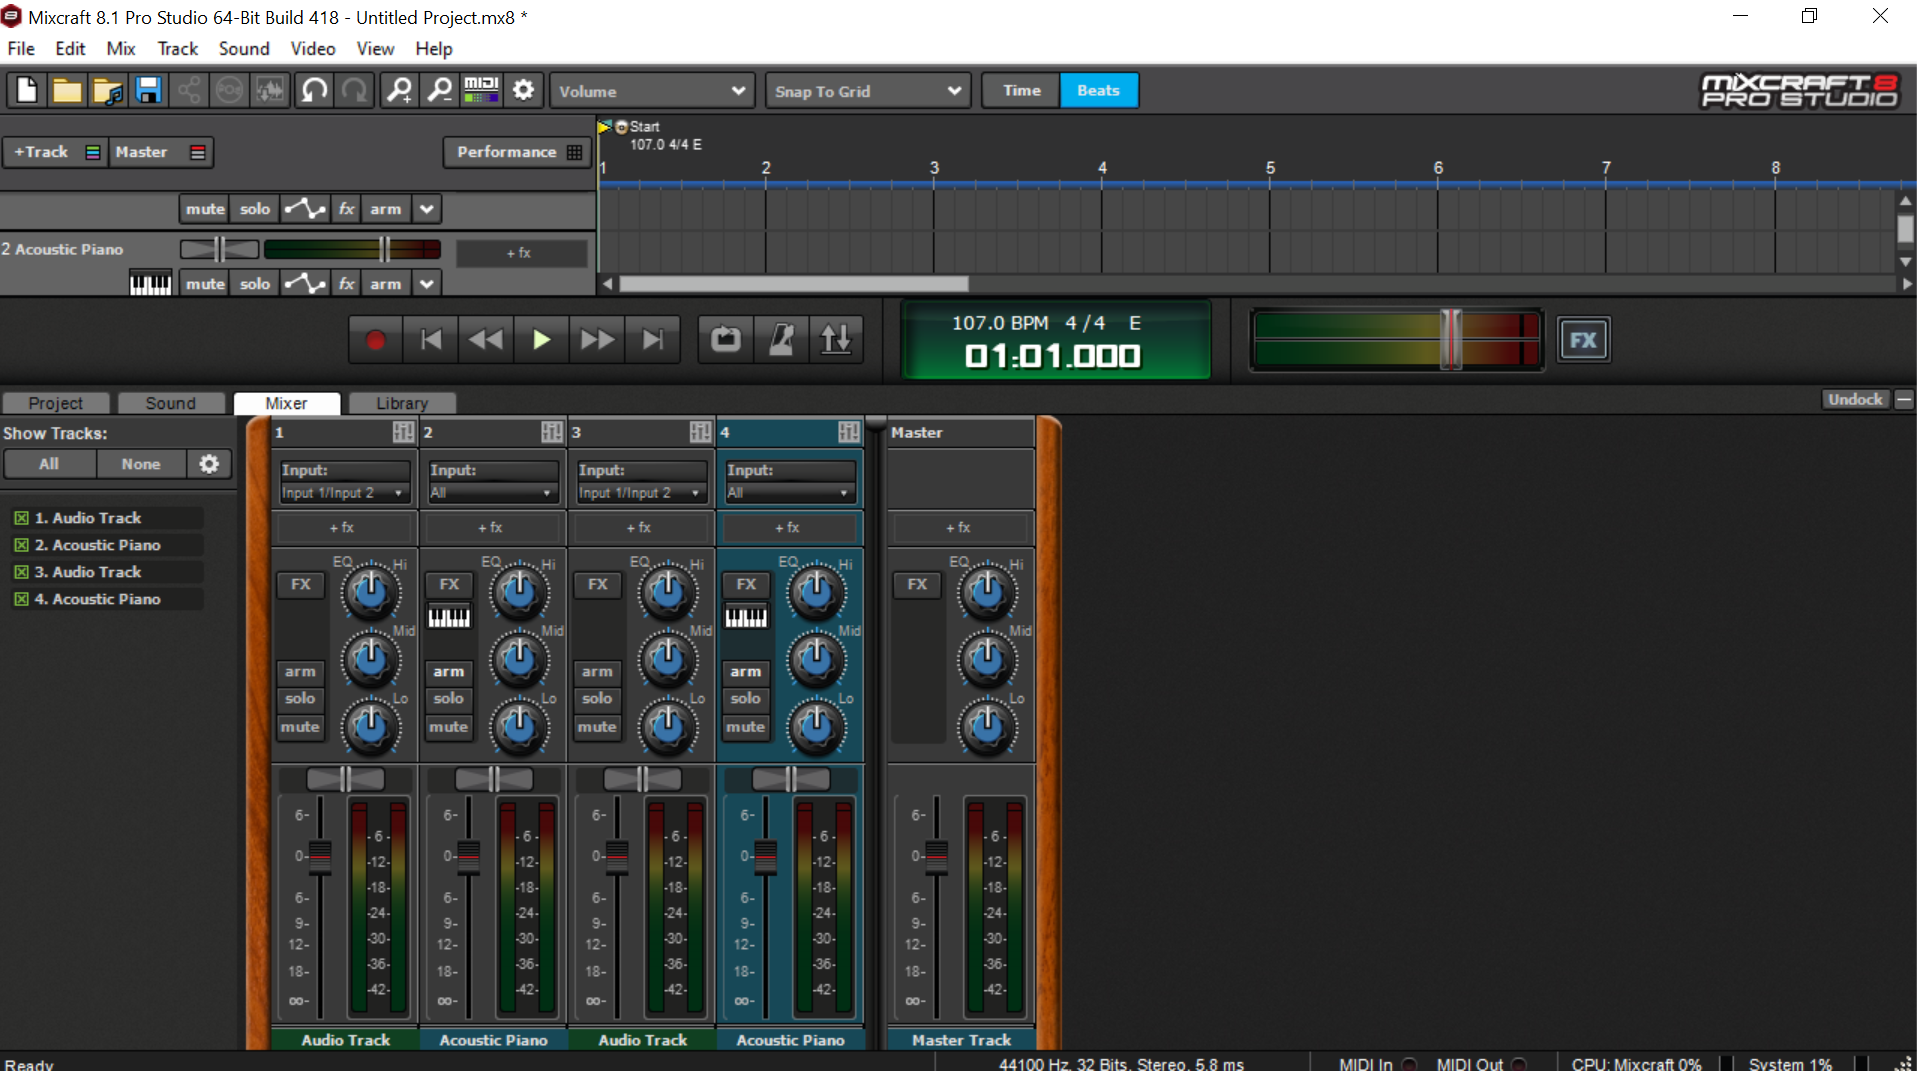Click the punch in/out icon in transport
1917x1071 pixels.
click(x=836, y=340)
